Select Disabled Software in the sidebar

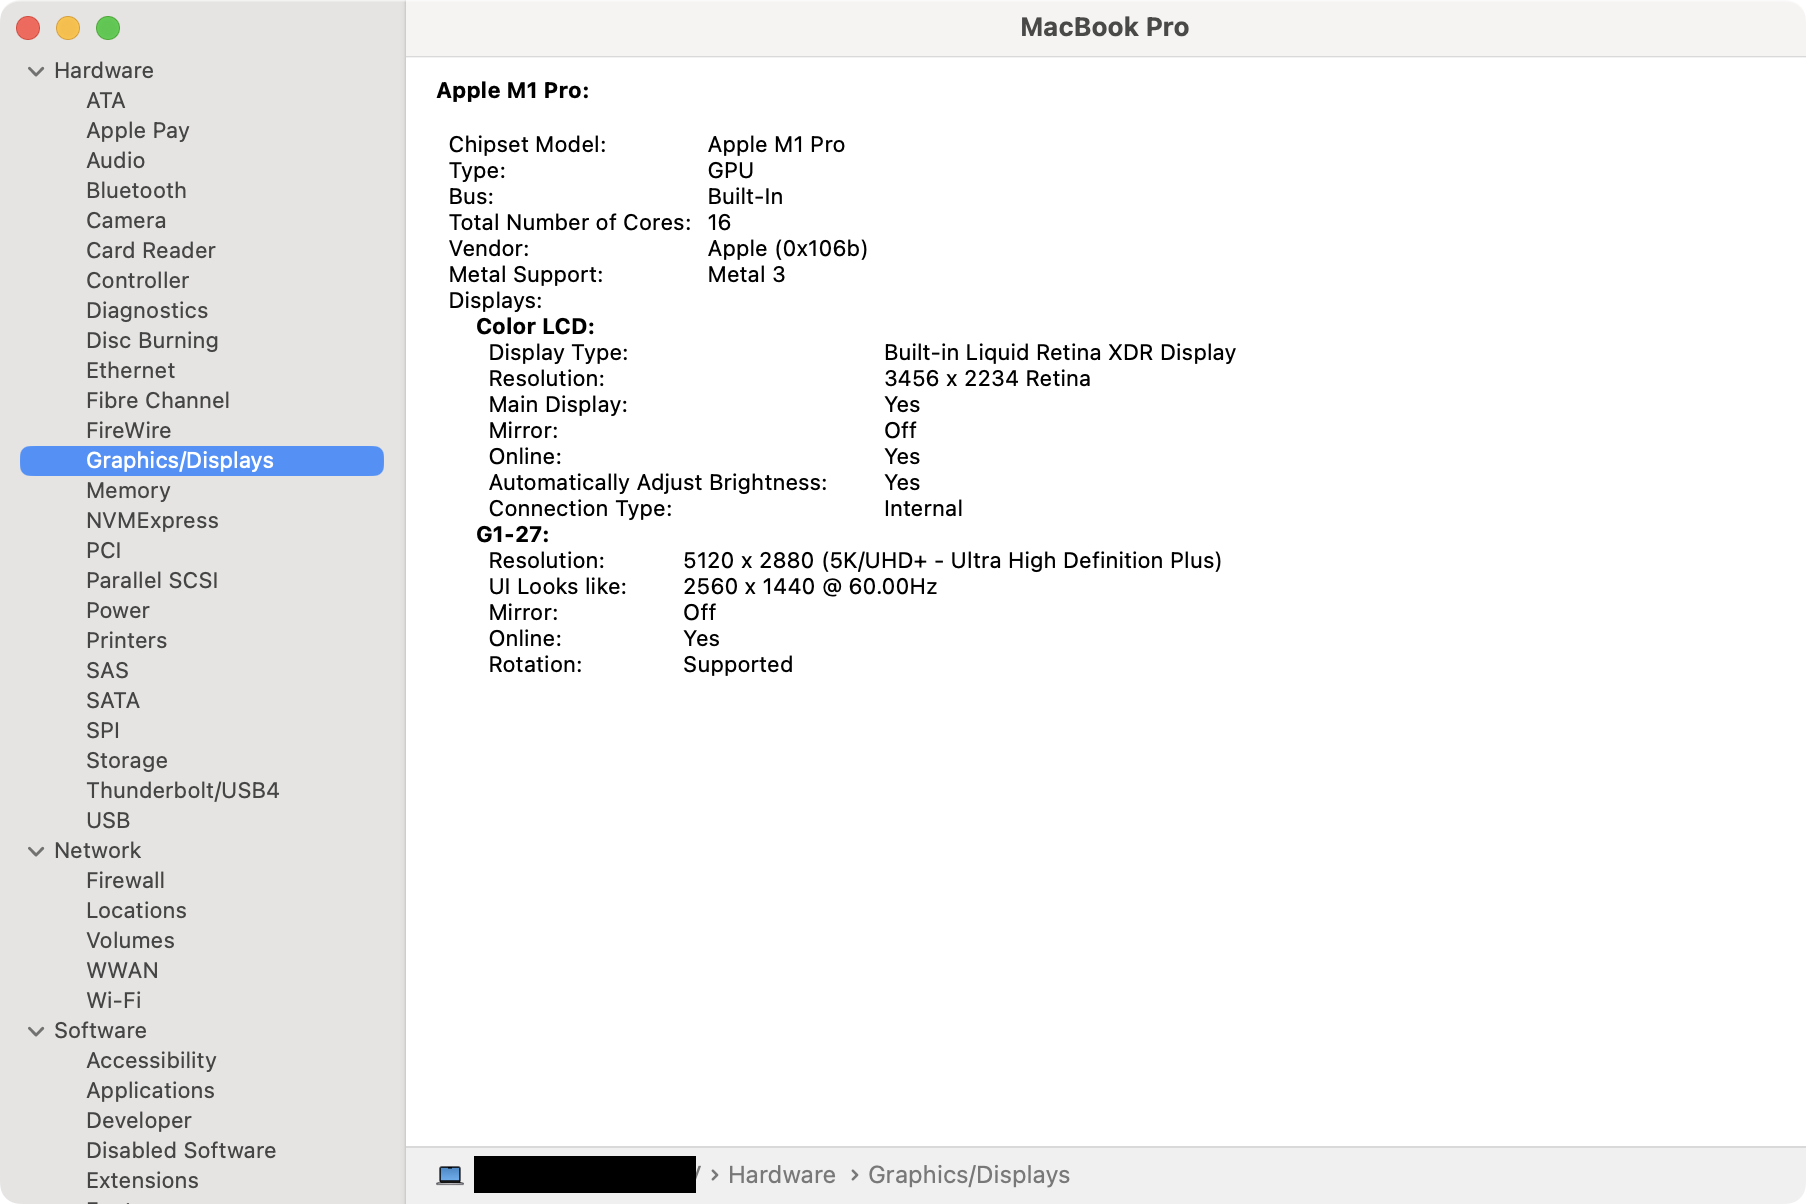coord(181,1151)
